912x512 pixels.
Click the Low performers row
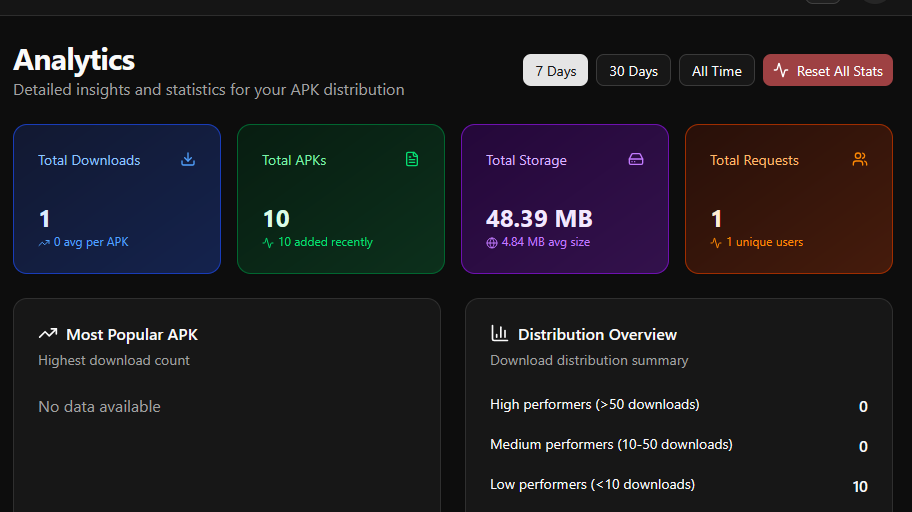click(x=678, y=485)
